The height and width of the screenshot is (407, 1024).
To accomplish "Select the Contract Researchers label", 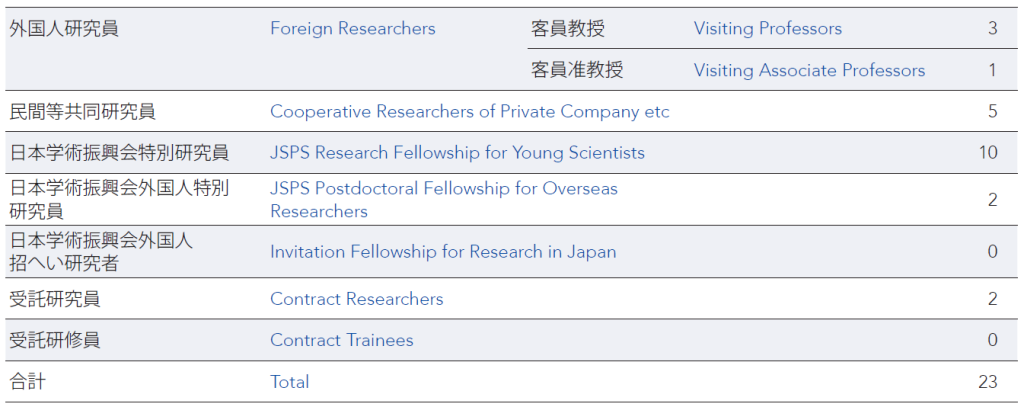I will coord(357,299).
